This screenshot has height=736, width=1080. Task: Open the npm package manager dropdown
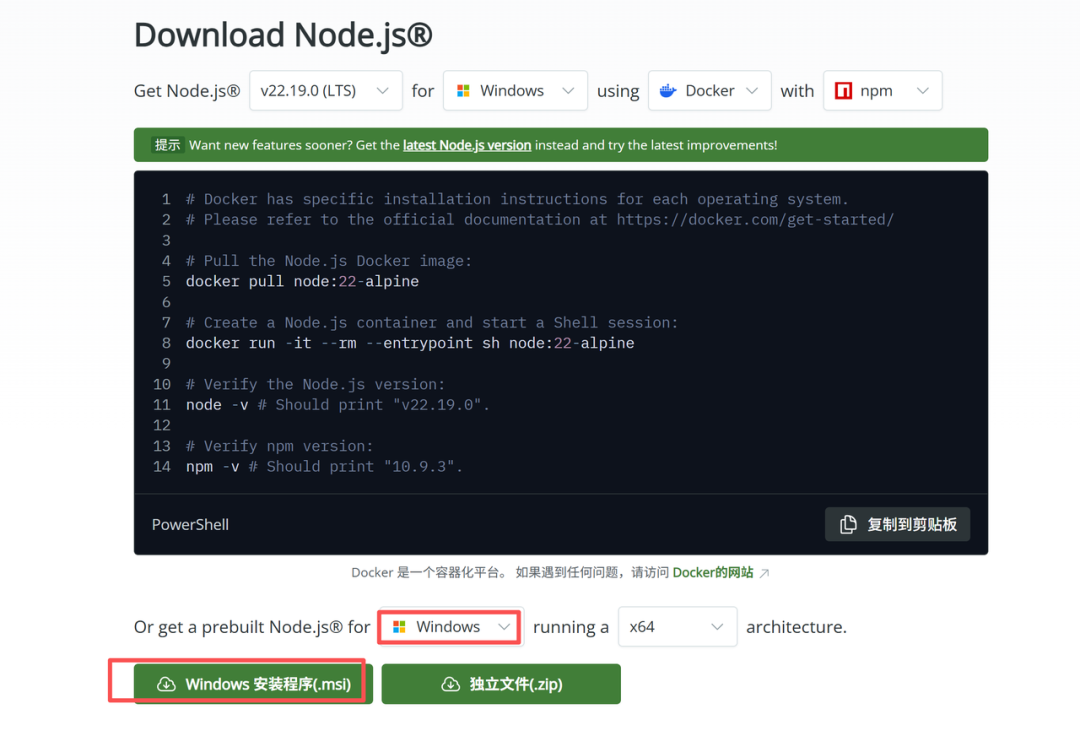tap(882, 90)
